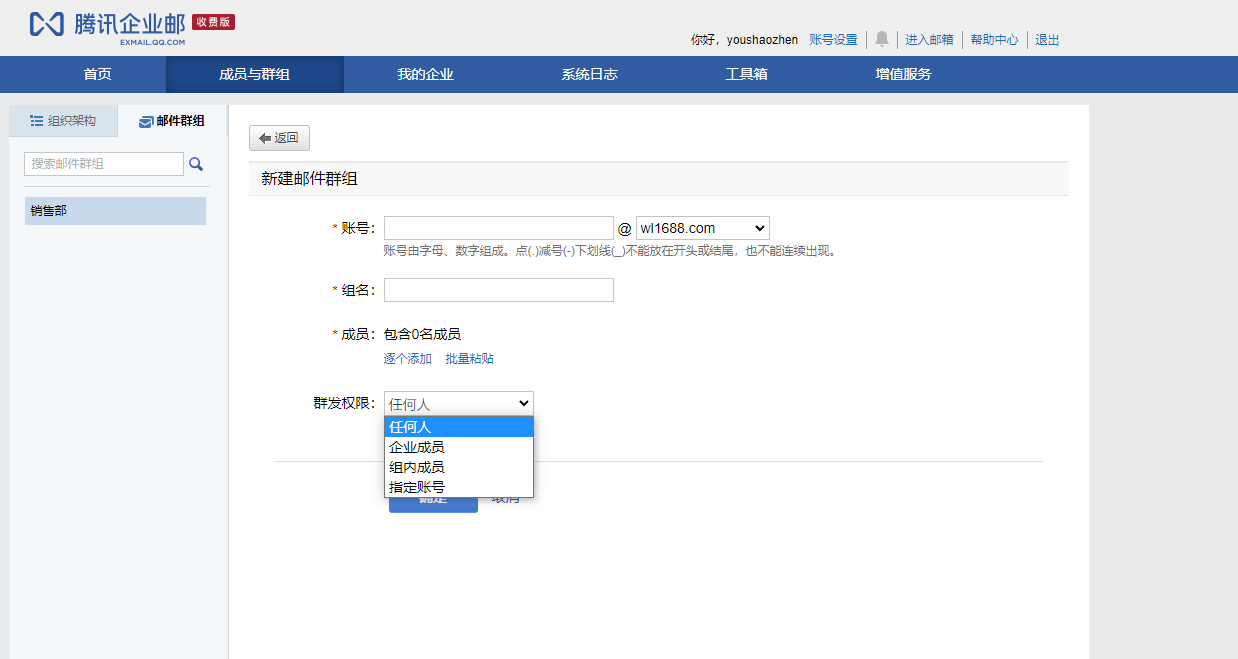
Task: Select 销售部 group in sidebar
Action: pos(115,211)
